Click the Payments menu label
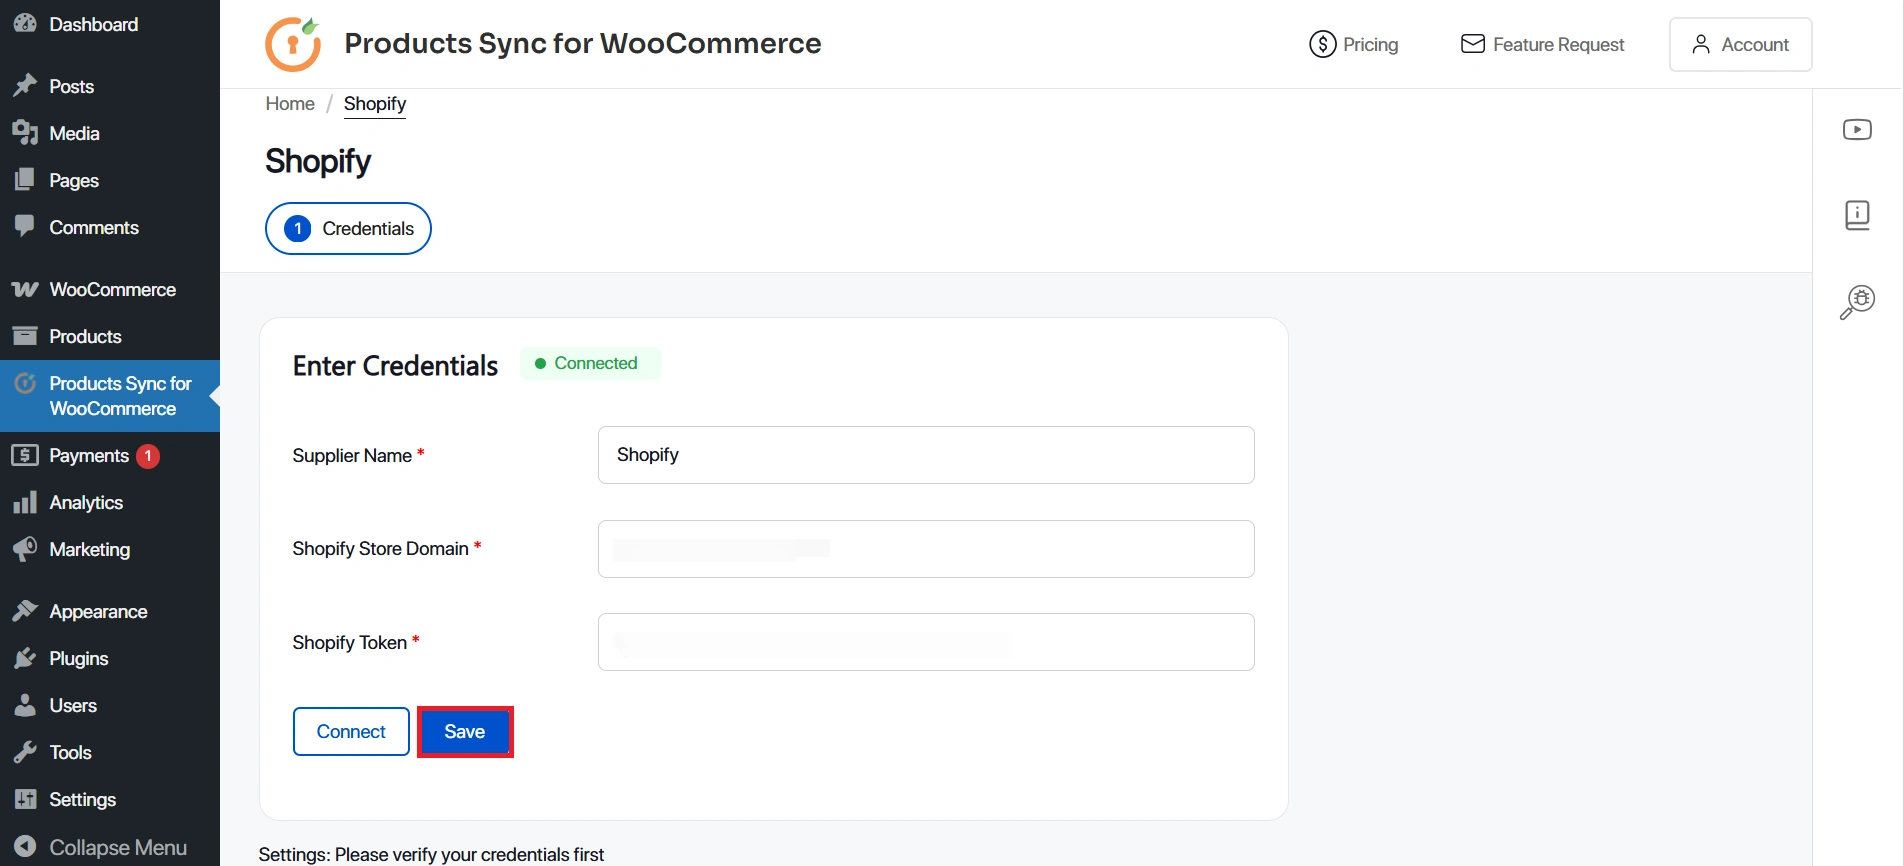1903x866 pixels. coord(89,455)
